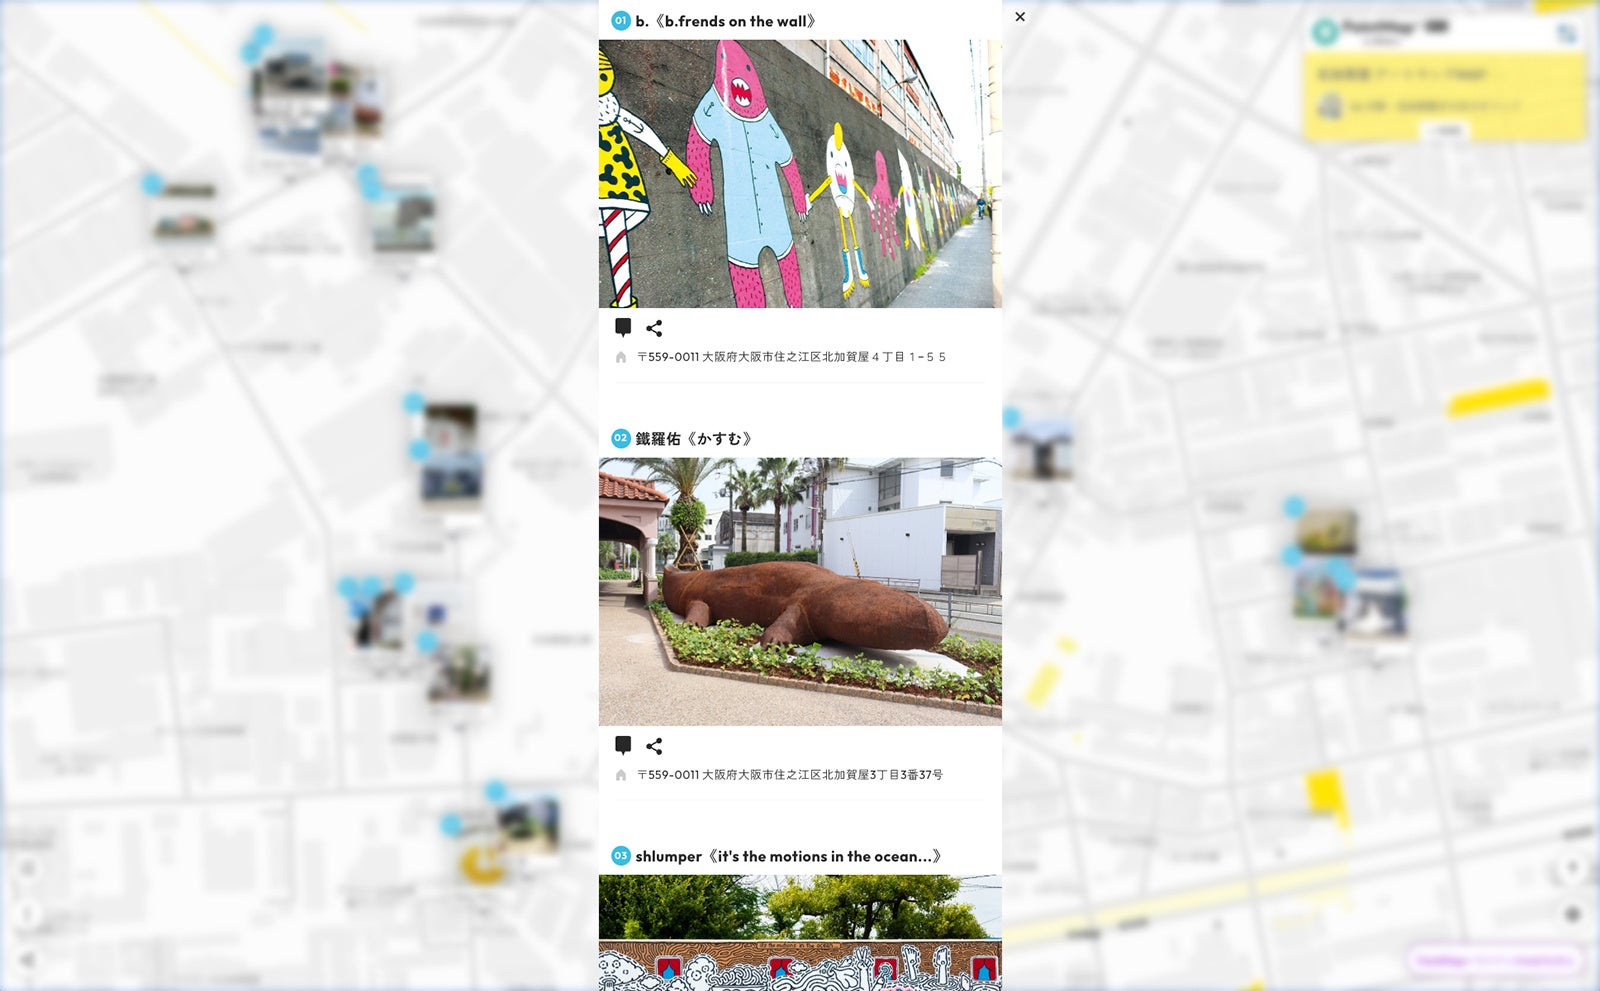Select the title 鐵羅佑《かすむ》
The image size is (1600, 991).
tap(694, 439)
